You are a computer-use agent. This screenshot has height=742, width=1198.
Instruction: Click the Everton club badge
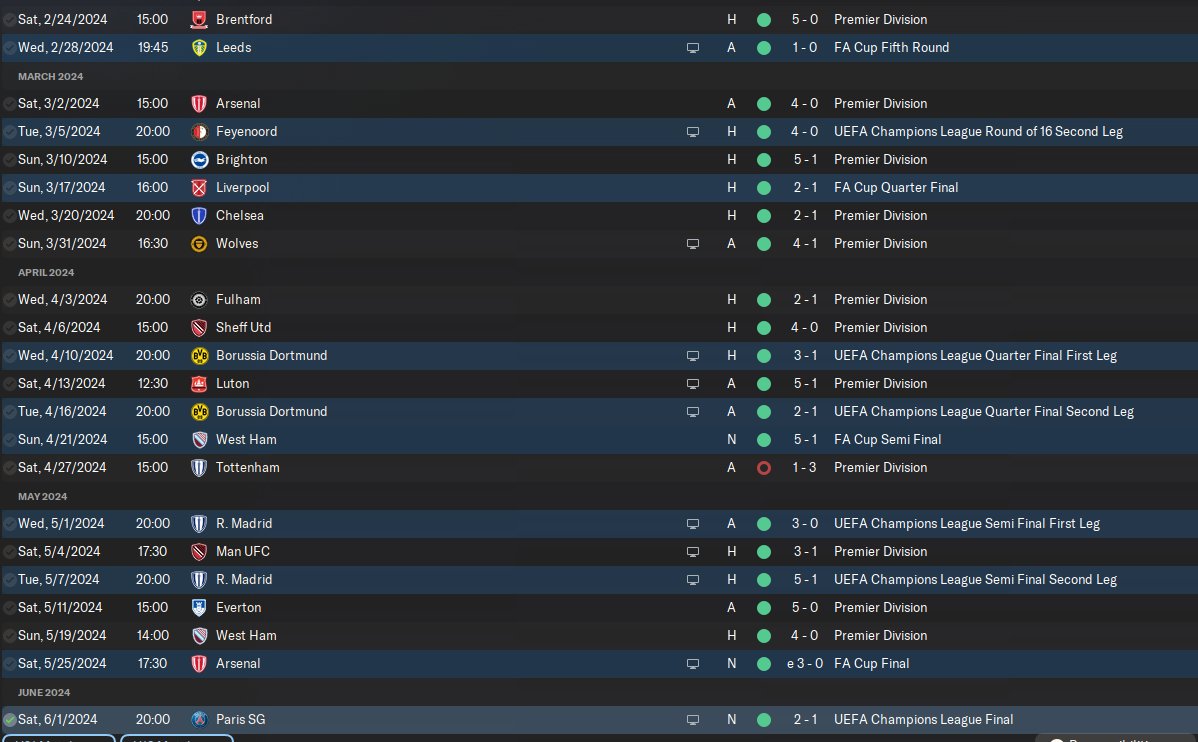[x=199, y=608]
